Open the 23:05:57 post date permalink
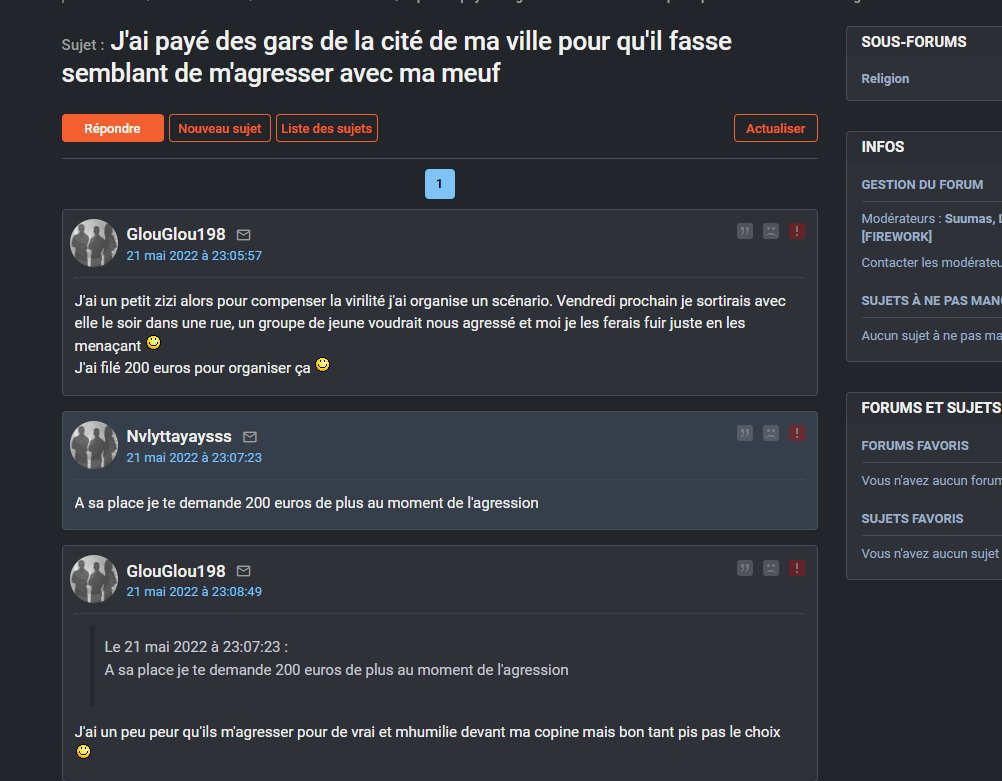1002x781 pixels. tap(194, 256)
